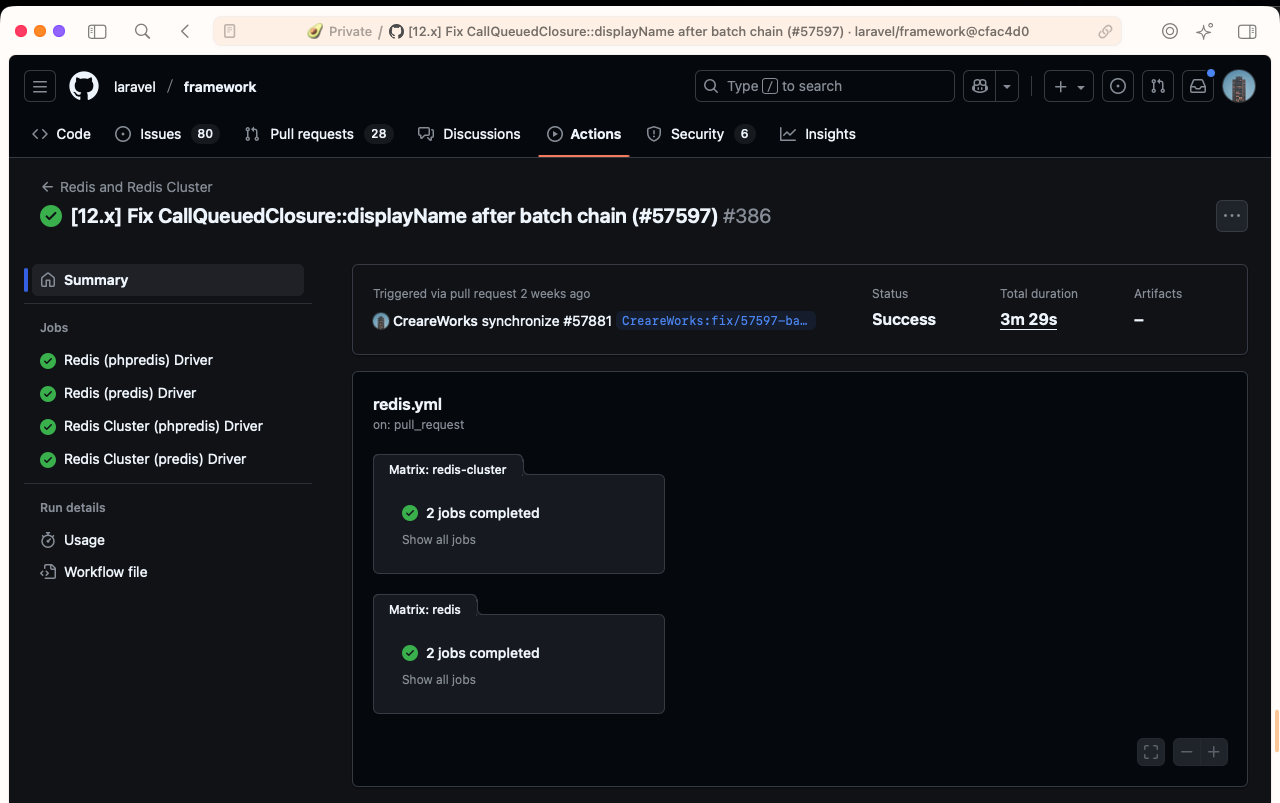The height and width of the screenshot is (803, 1280).
Task: Go back to Redis and Redis Cluster workflow
Action: click(x=126, y=187)
